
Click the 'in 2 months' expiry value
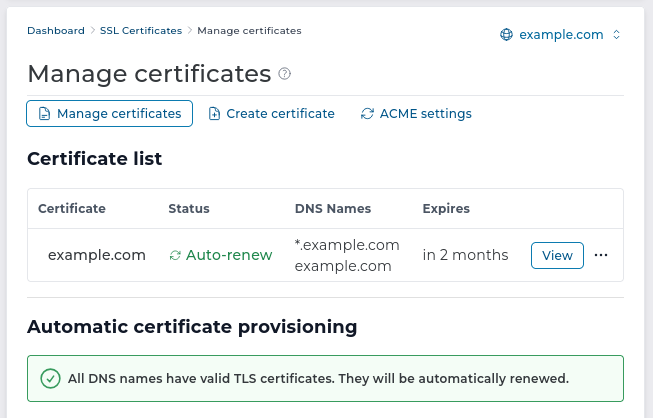(466, 255)
